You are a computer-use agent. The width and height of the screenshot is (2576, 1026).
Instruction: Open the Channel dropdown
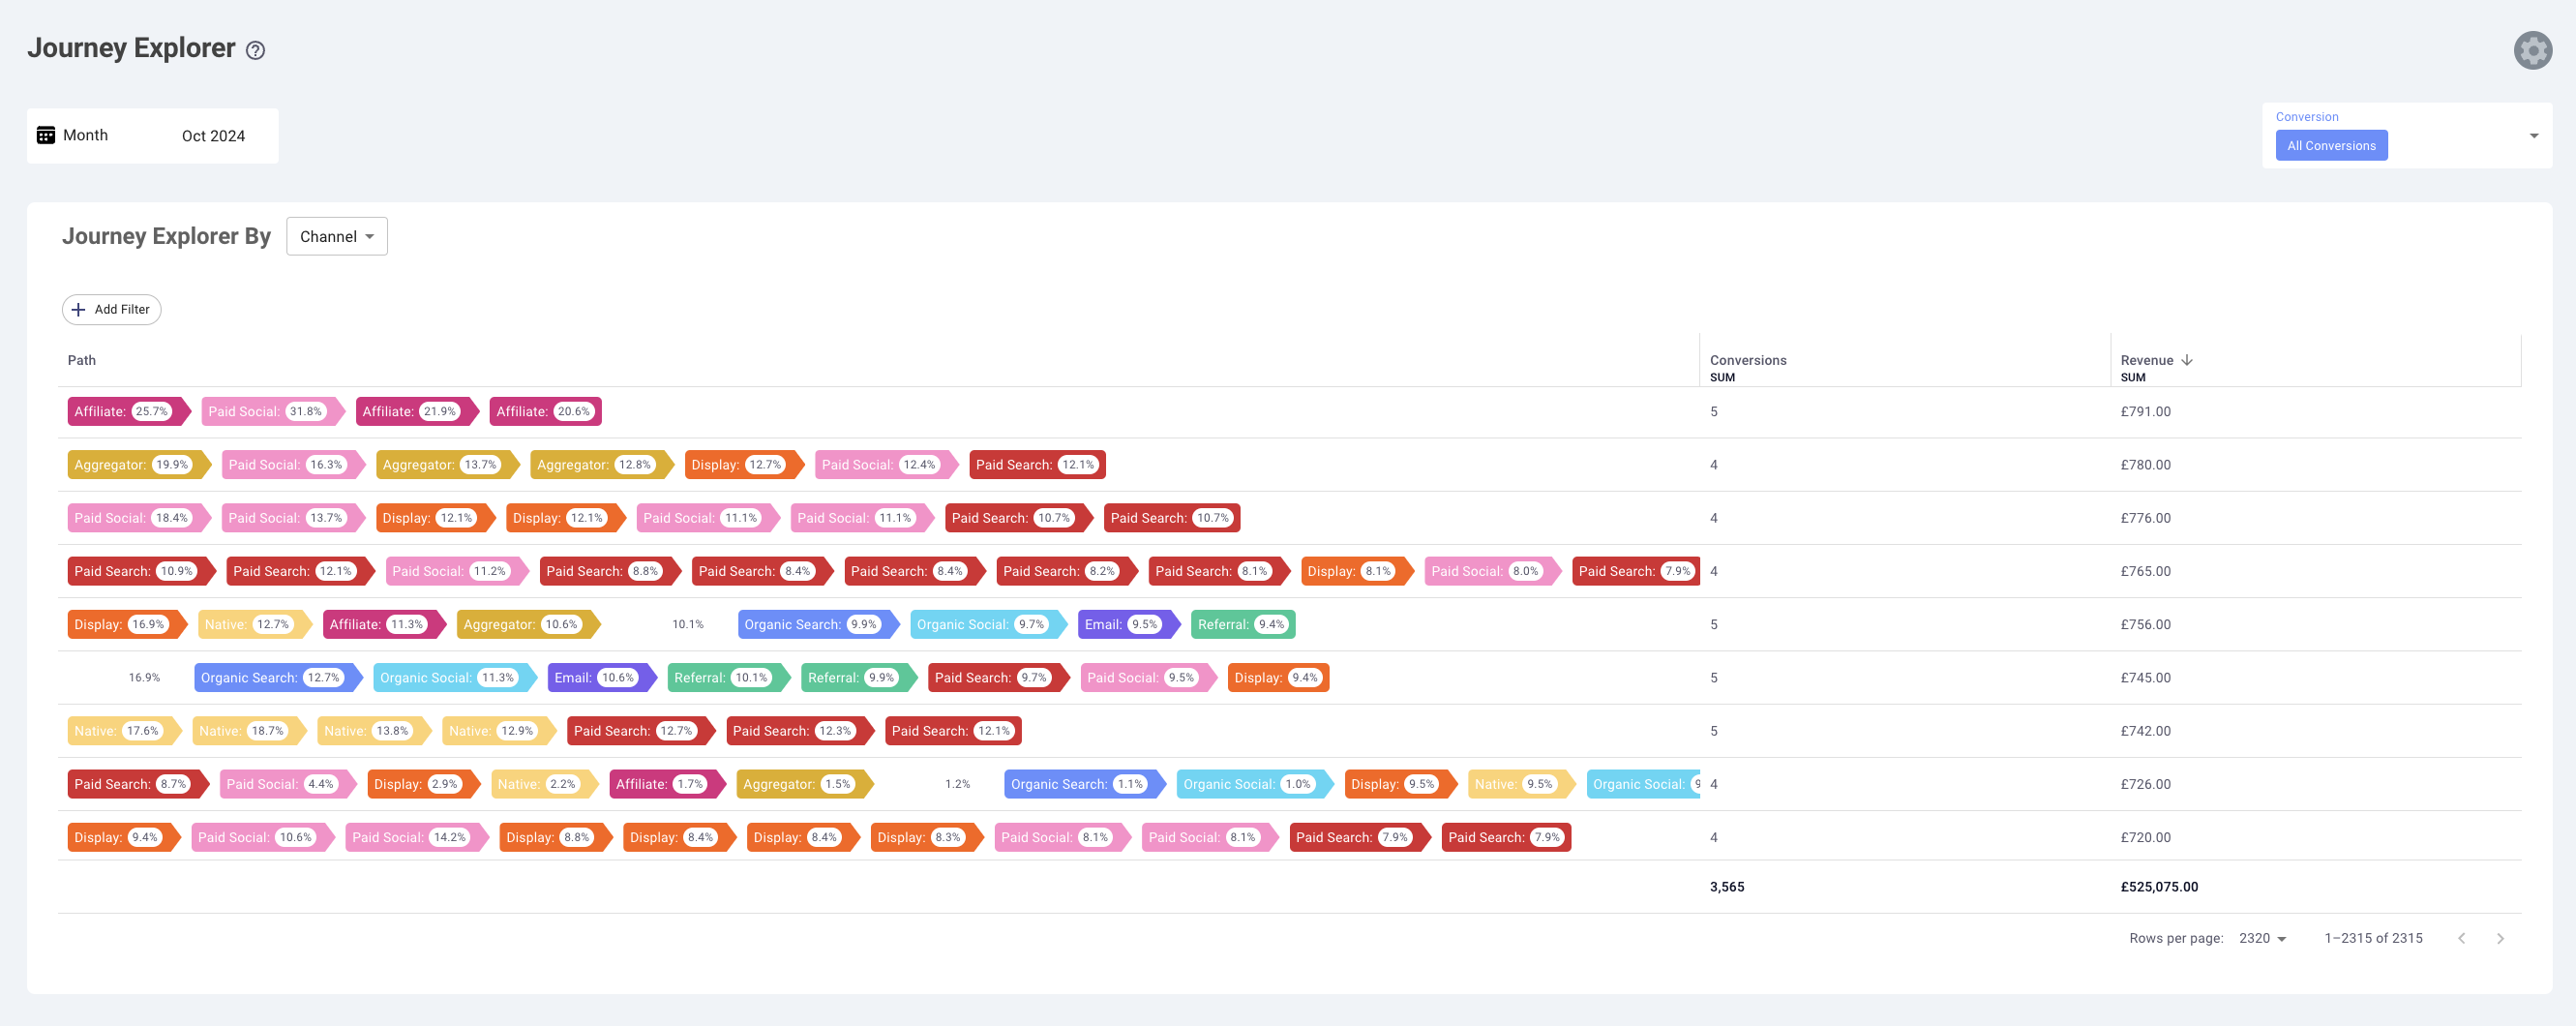(337, 237)
